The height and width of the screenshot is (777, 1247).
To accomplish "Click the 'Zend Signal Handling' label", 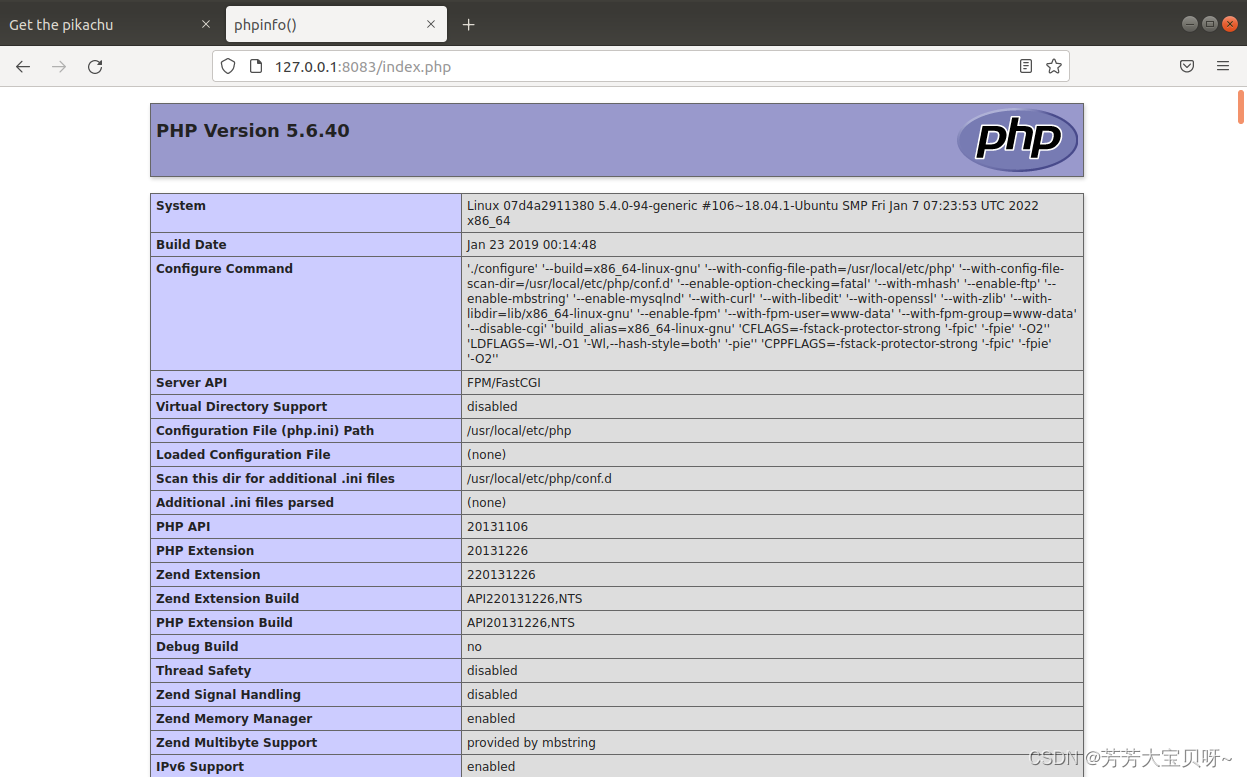I will (228, 695).
